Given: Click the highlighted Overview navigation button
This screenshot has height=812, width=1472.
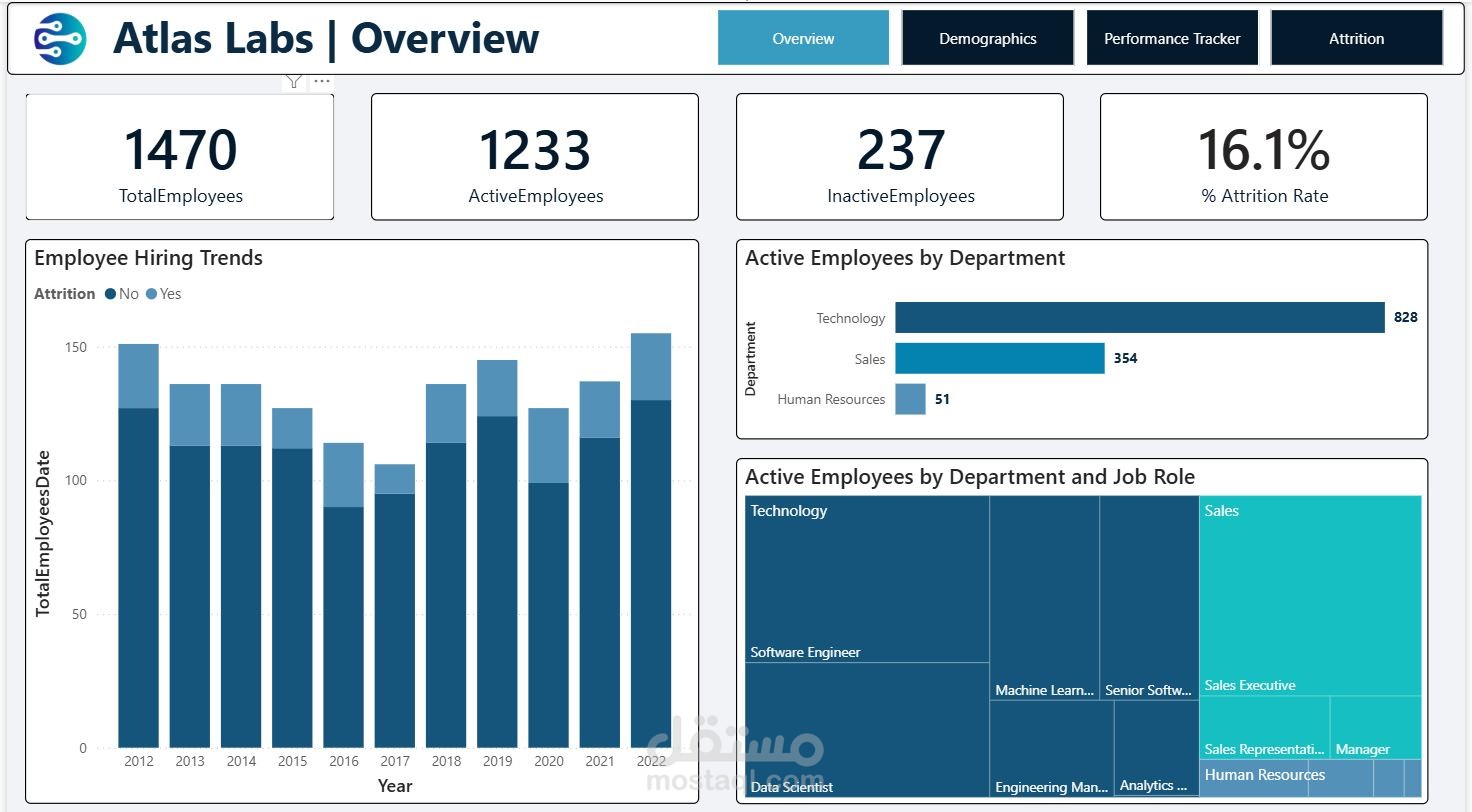Looking at the screenshot, I should pos(802,37).
